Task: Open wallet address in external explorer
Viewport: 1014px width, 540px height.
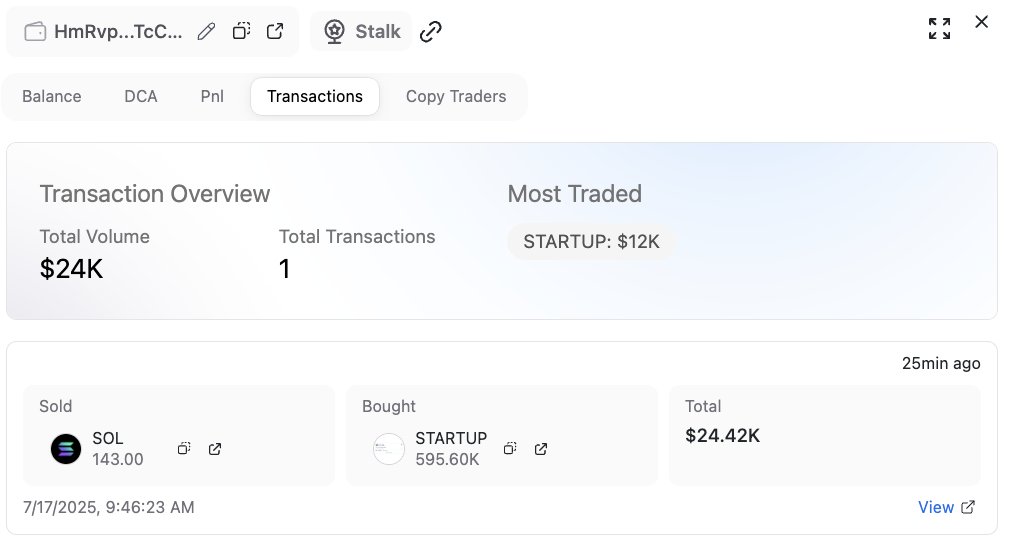Action: point(275,31)
